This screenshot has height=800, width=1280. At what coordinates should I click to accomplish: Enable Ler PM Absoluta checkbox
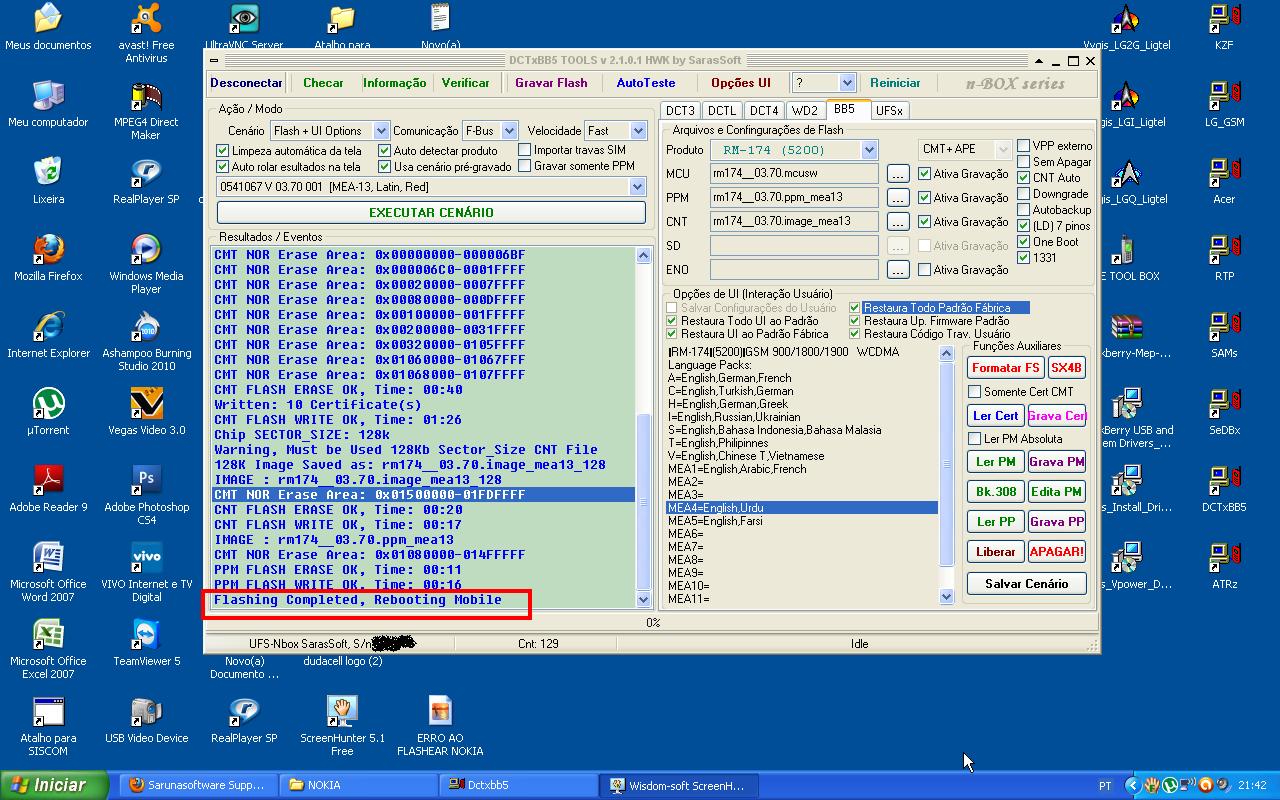[974, 439]
